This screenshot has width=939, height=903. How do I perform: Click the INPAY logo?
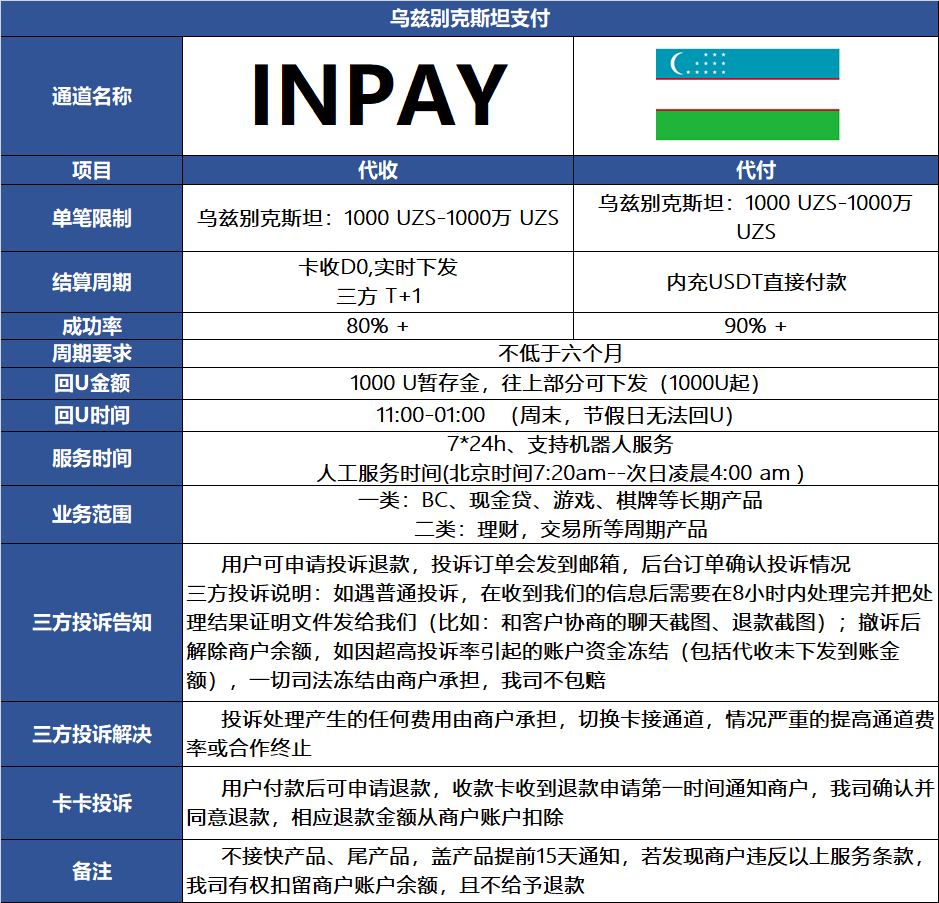tap(378, 96)
